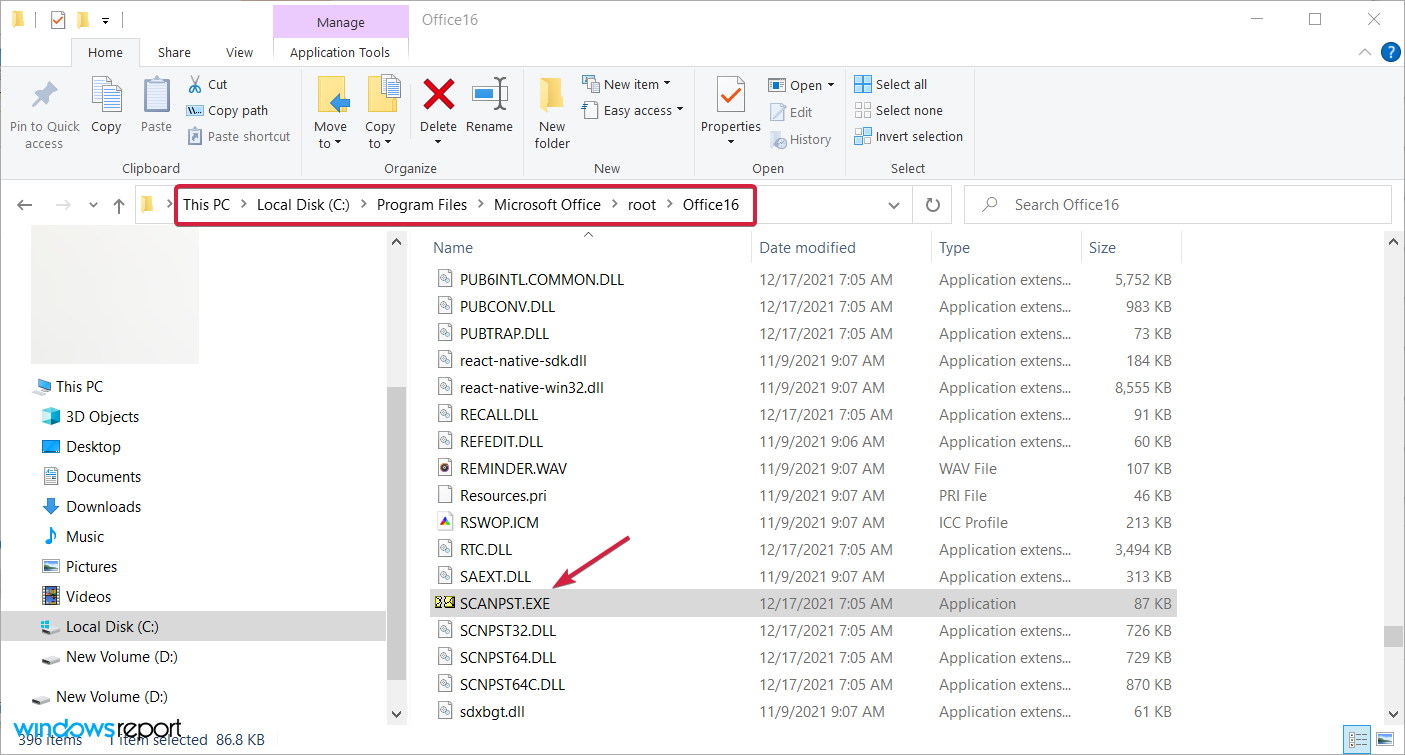The image size is (1405, 755).
Task: Switch to the Share tab
Action: coord(174,53)
